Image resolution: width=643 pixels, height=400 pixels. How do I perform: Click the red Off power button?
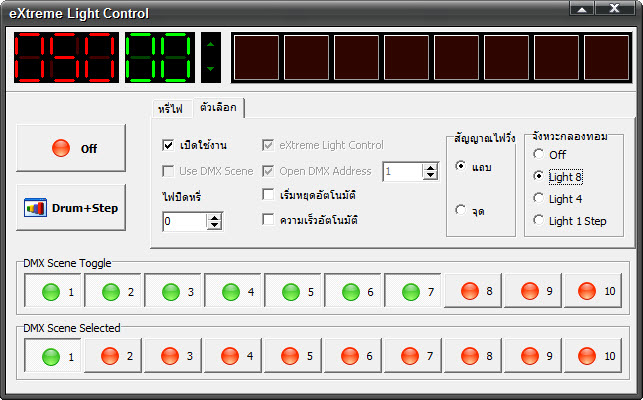tap(71, 148)
